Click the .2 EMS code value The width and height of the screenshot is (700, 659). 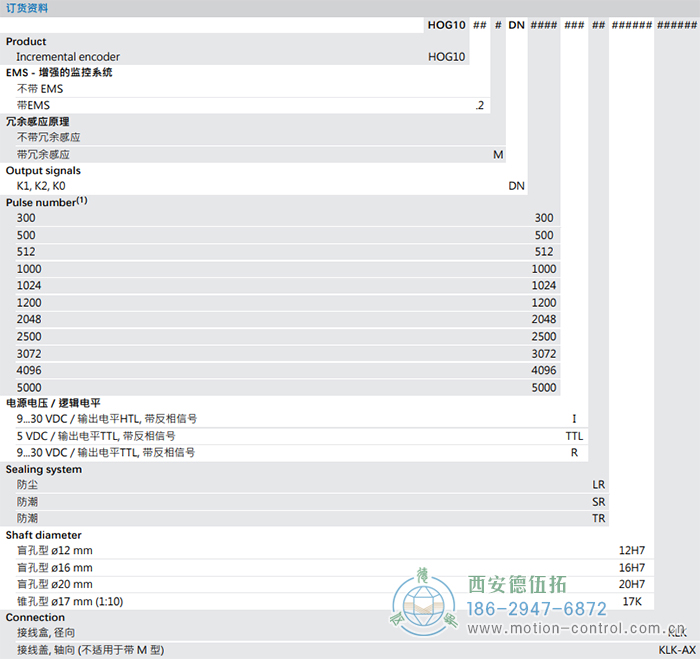tap(480, 105)
